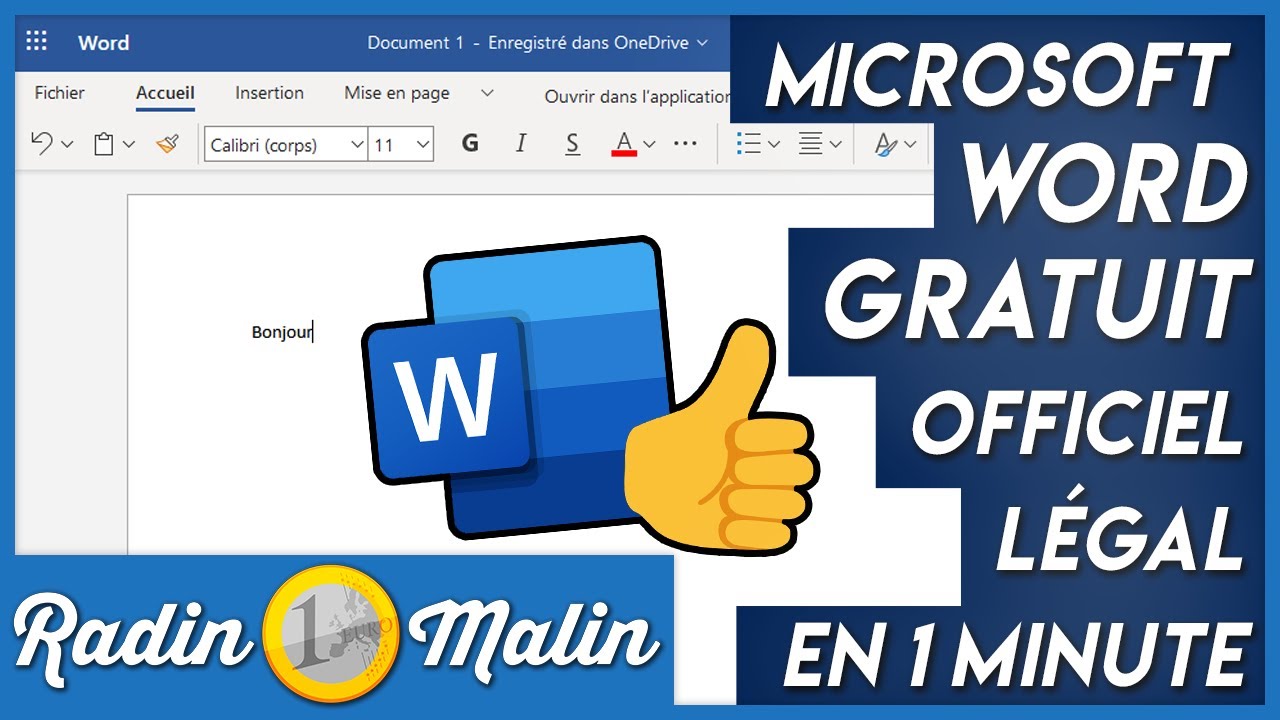Toggle bold (G) formatting
The height and width of the screenshot is (720, 1280).
tap(470, 144)
